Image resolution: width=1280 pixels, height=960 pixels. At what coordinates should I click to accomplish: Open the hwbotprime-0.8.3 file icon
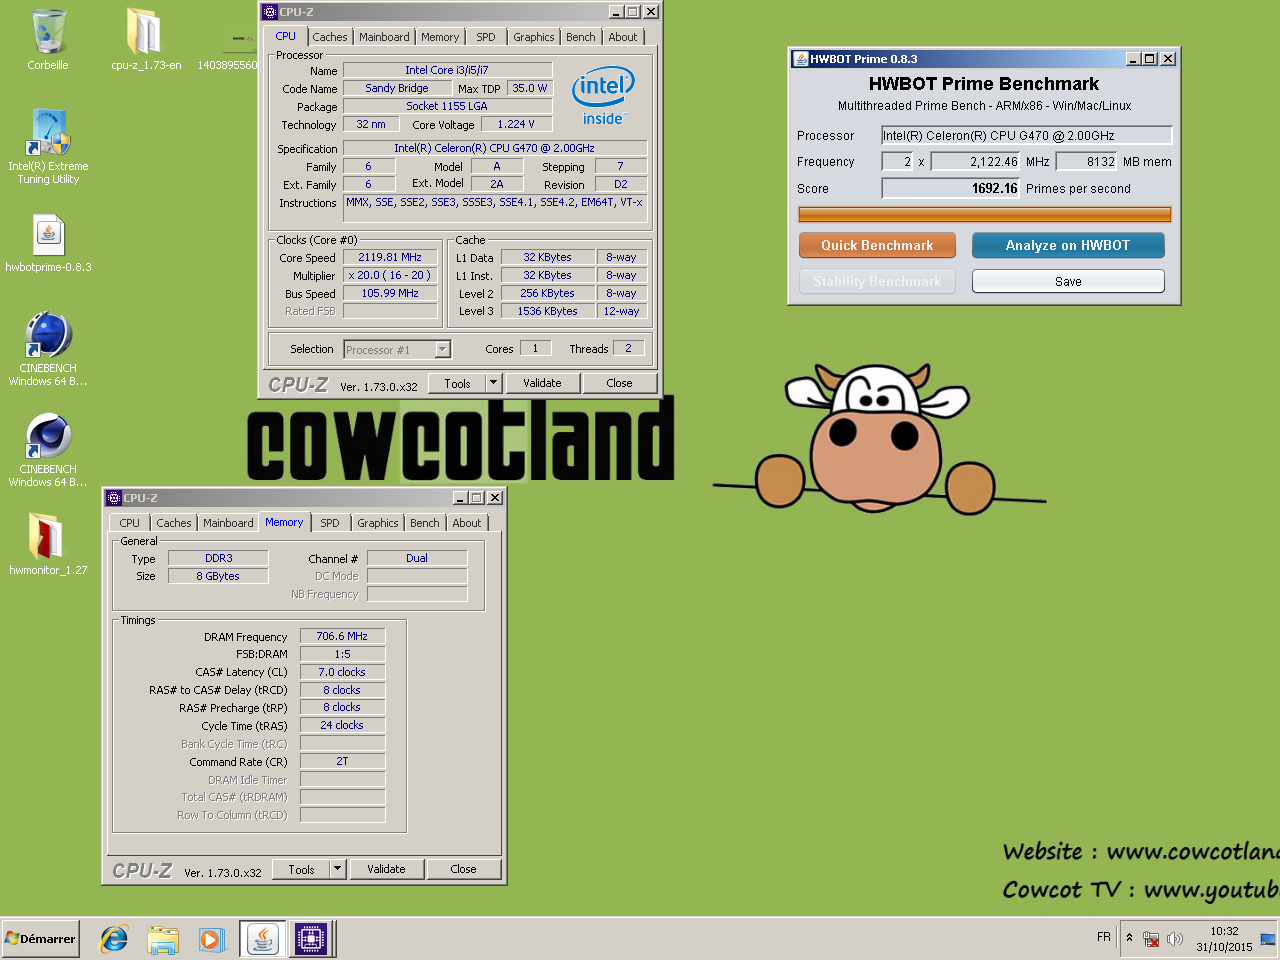48,243
